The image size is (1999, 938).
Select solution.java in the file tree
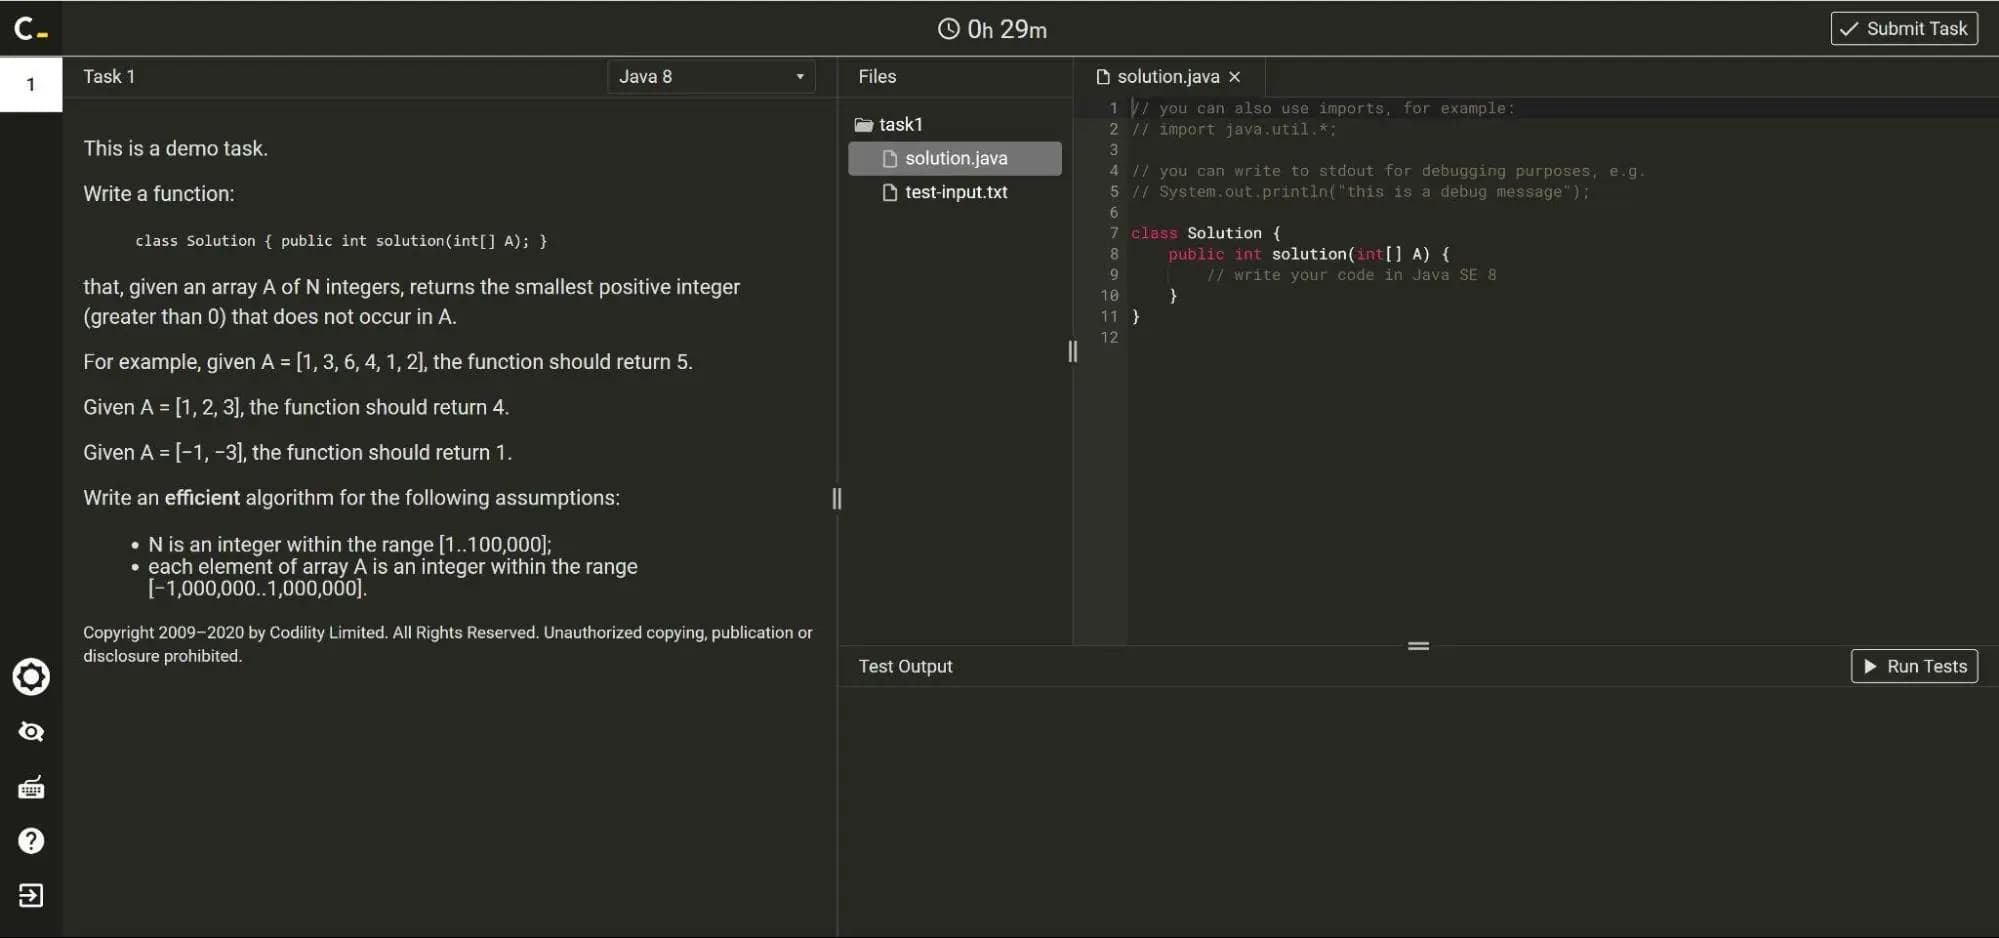(955, 158)
